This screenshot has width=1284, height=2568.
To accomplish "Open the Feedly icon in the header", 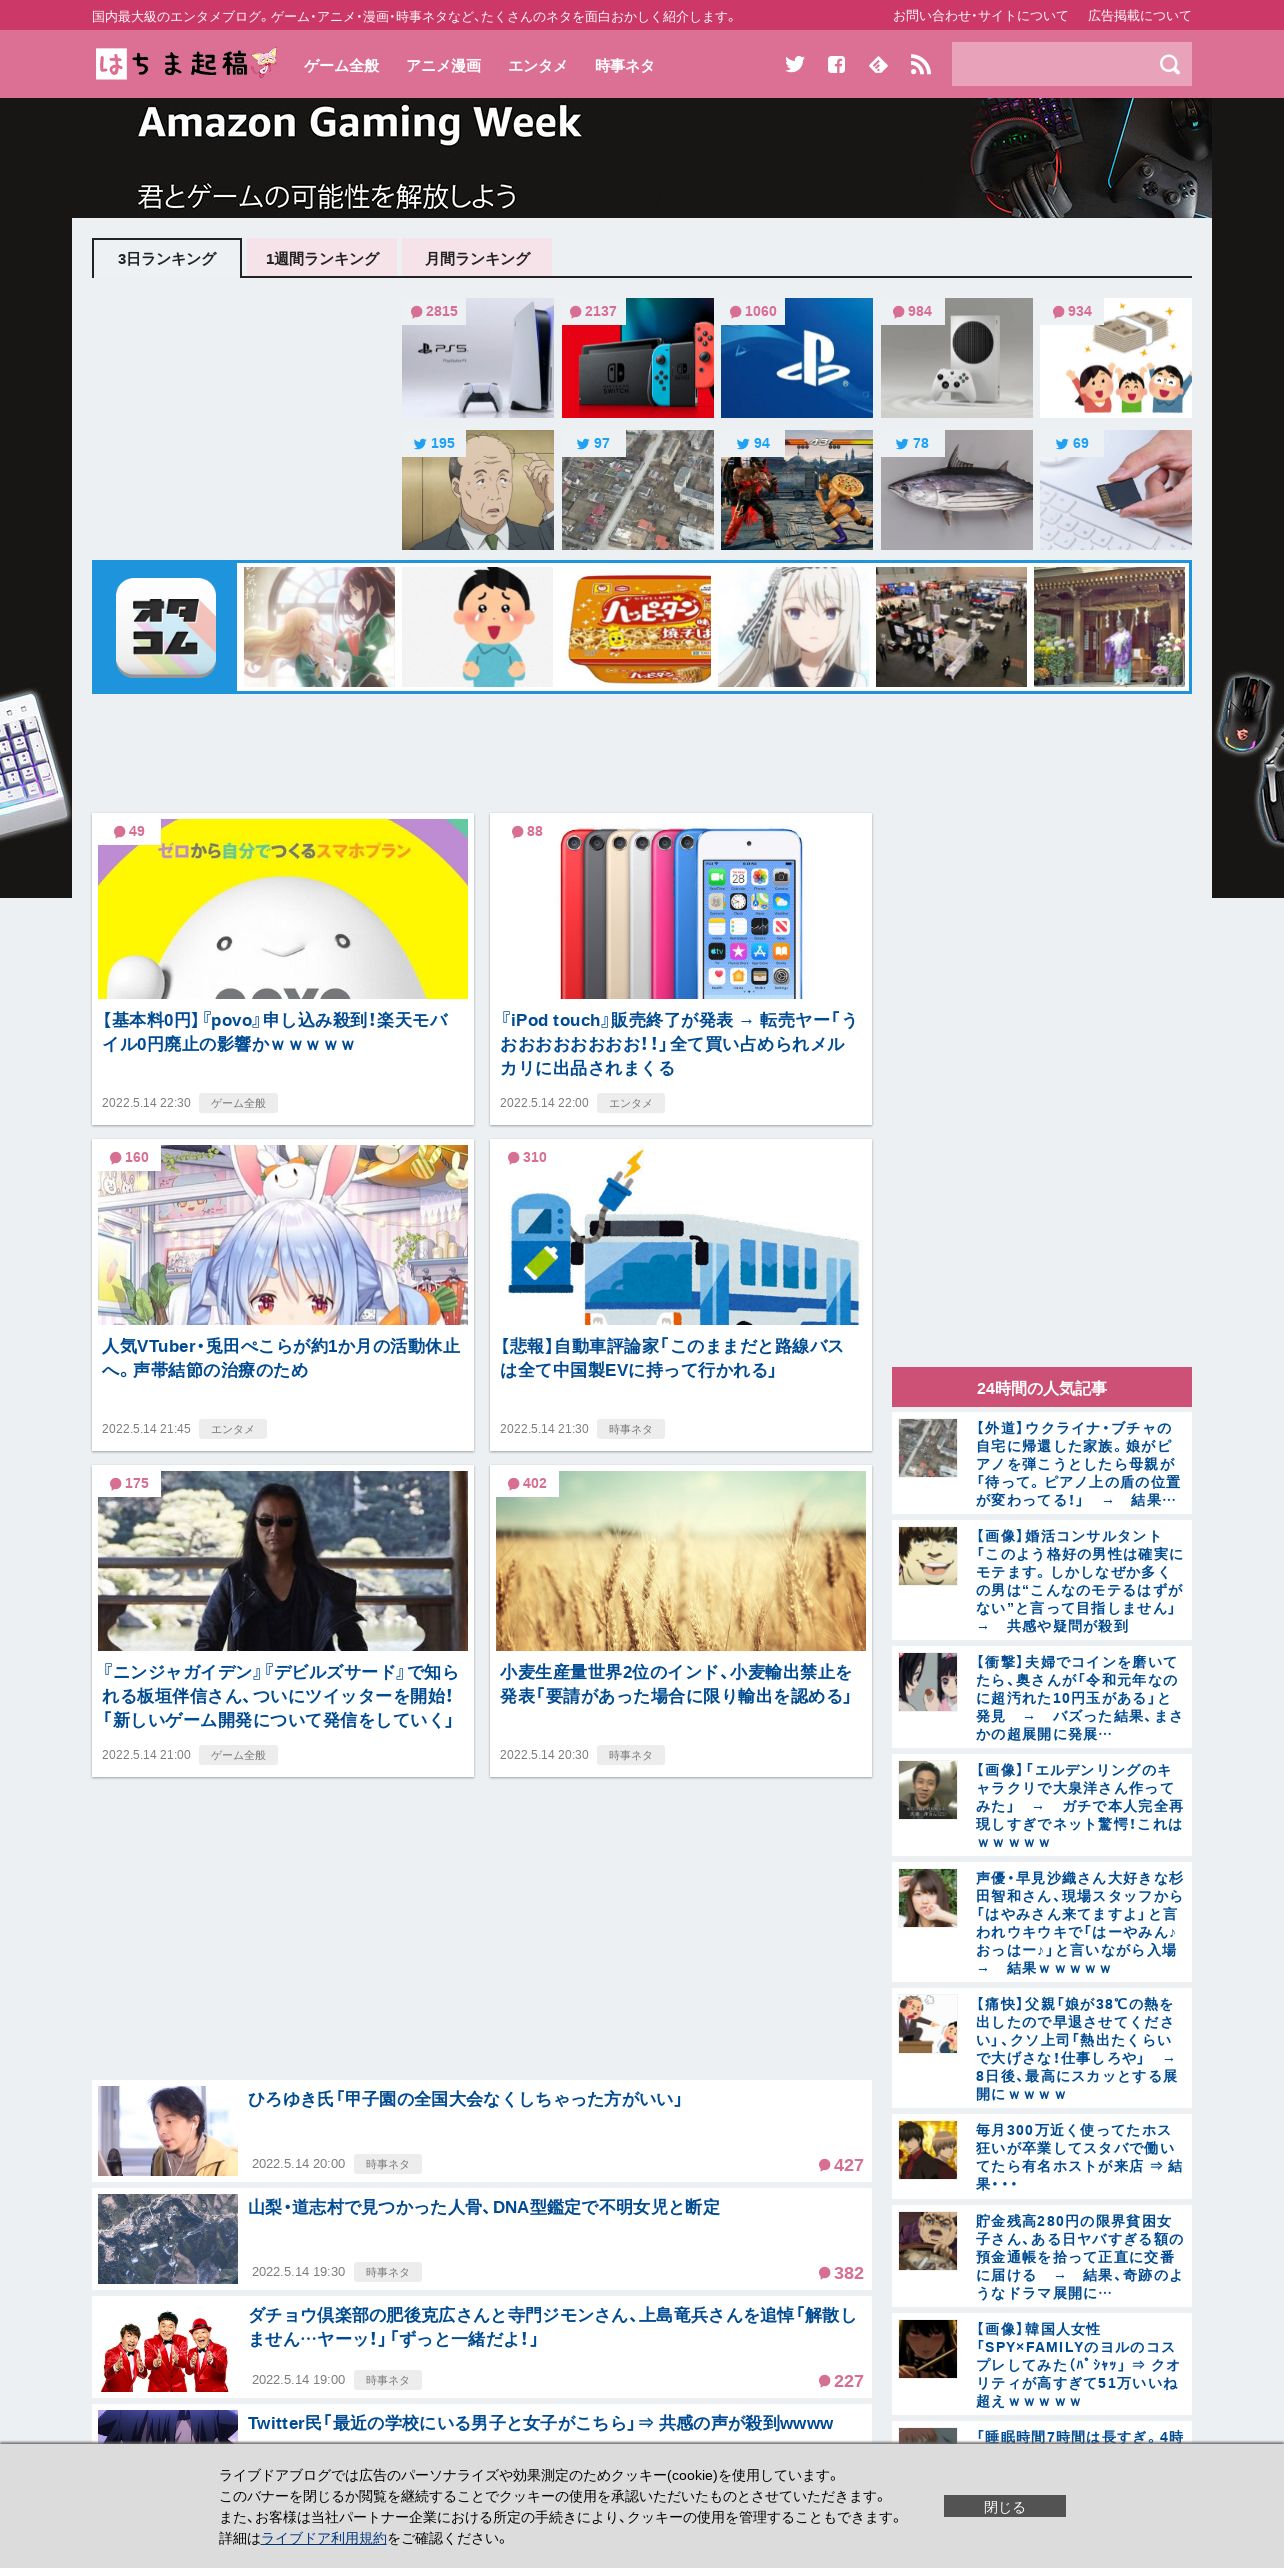I will 878,65.
